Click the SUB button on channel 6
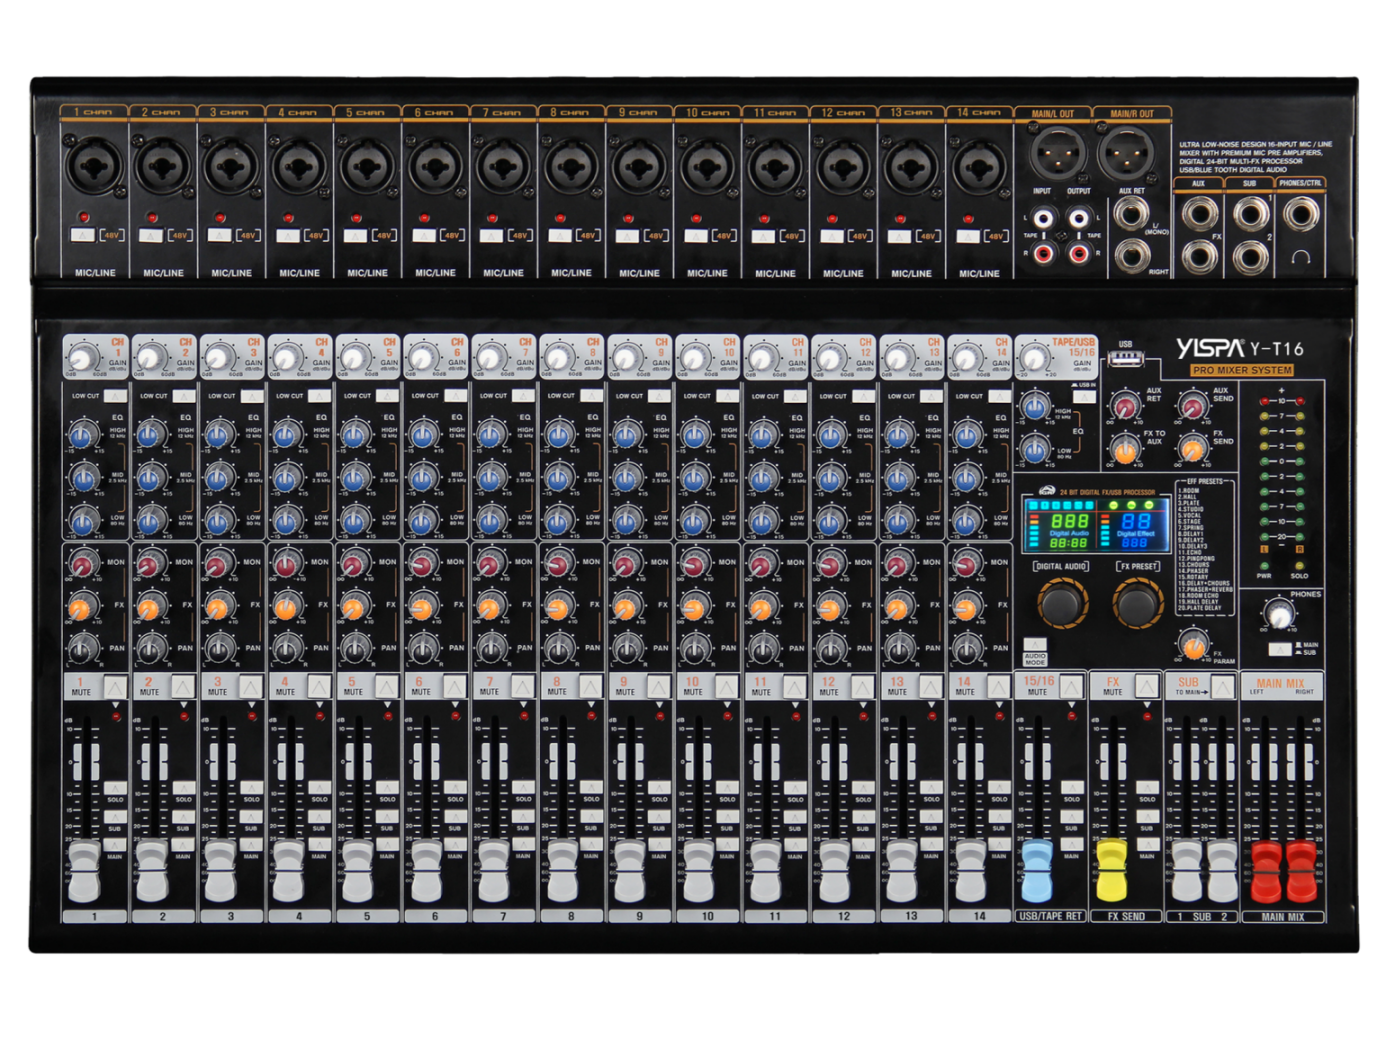Image resolution: width=1386 pixels, height=1039 pixels. click(455, 817)
